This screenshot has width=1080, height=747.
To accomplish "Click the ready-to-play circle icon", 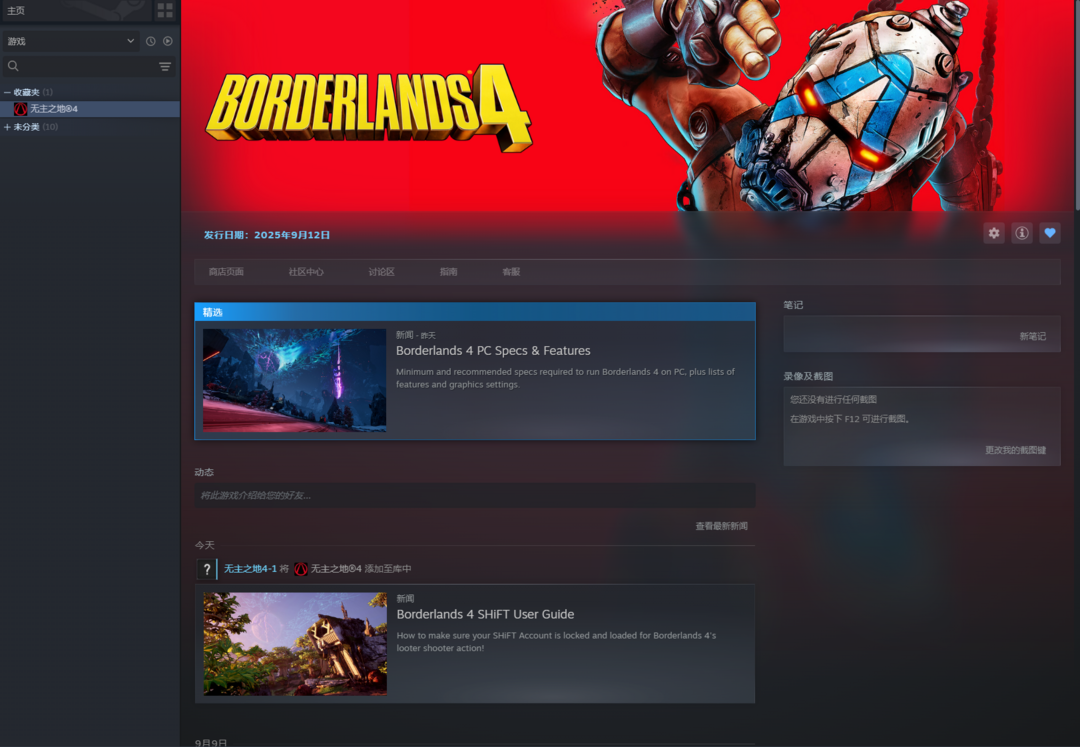I will tap(168, 41).
